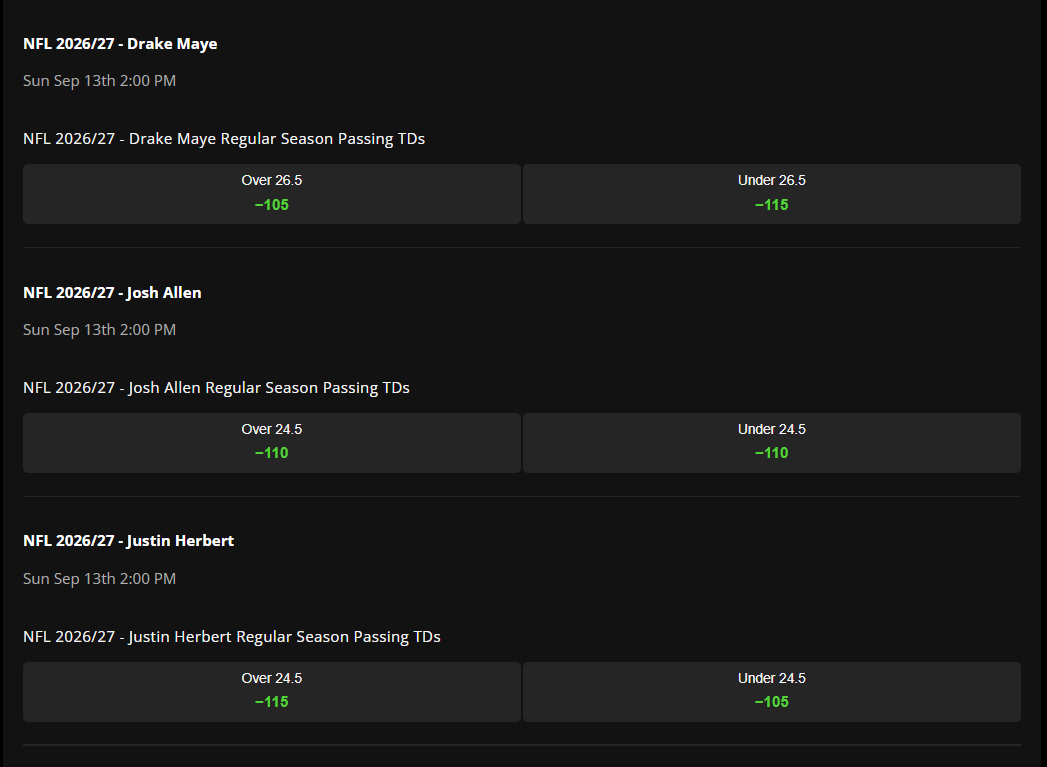Click the Drake Maye Regular Season Passing TDs title
This screenshot has width=1047, height=767.
click(224, 139)
